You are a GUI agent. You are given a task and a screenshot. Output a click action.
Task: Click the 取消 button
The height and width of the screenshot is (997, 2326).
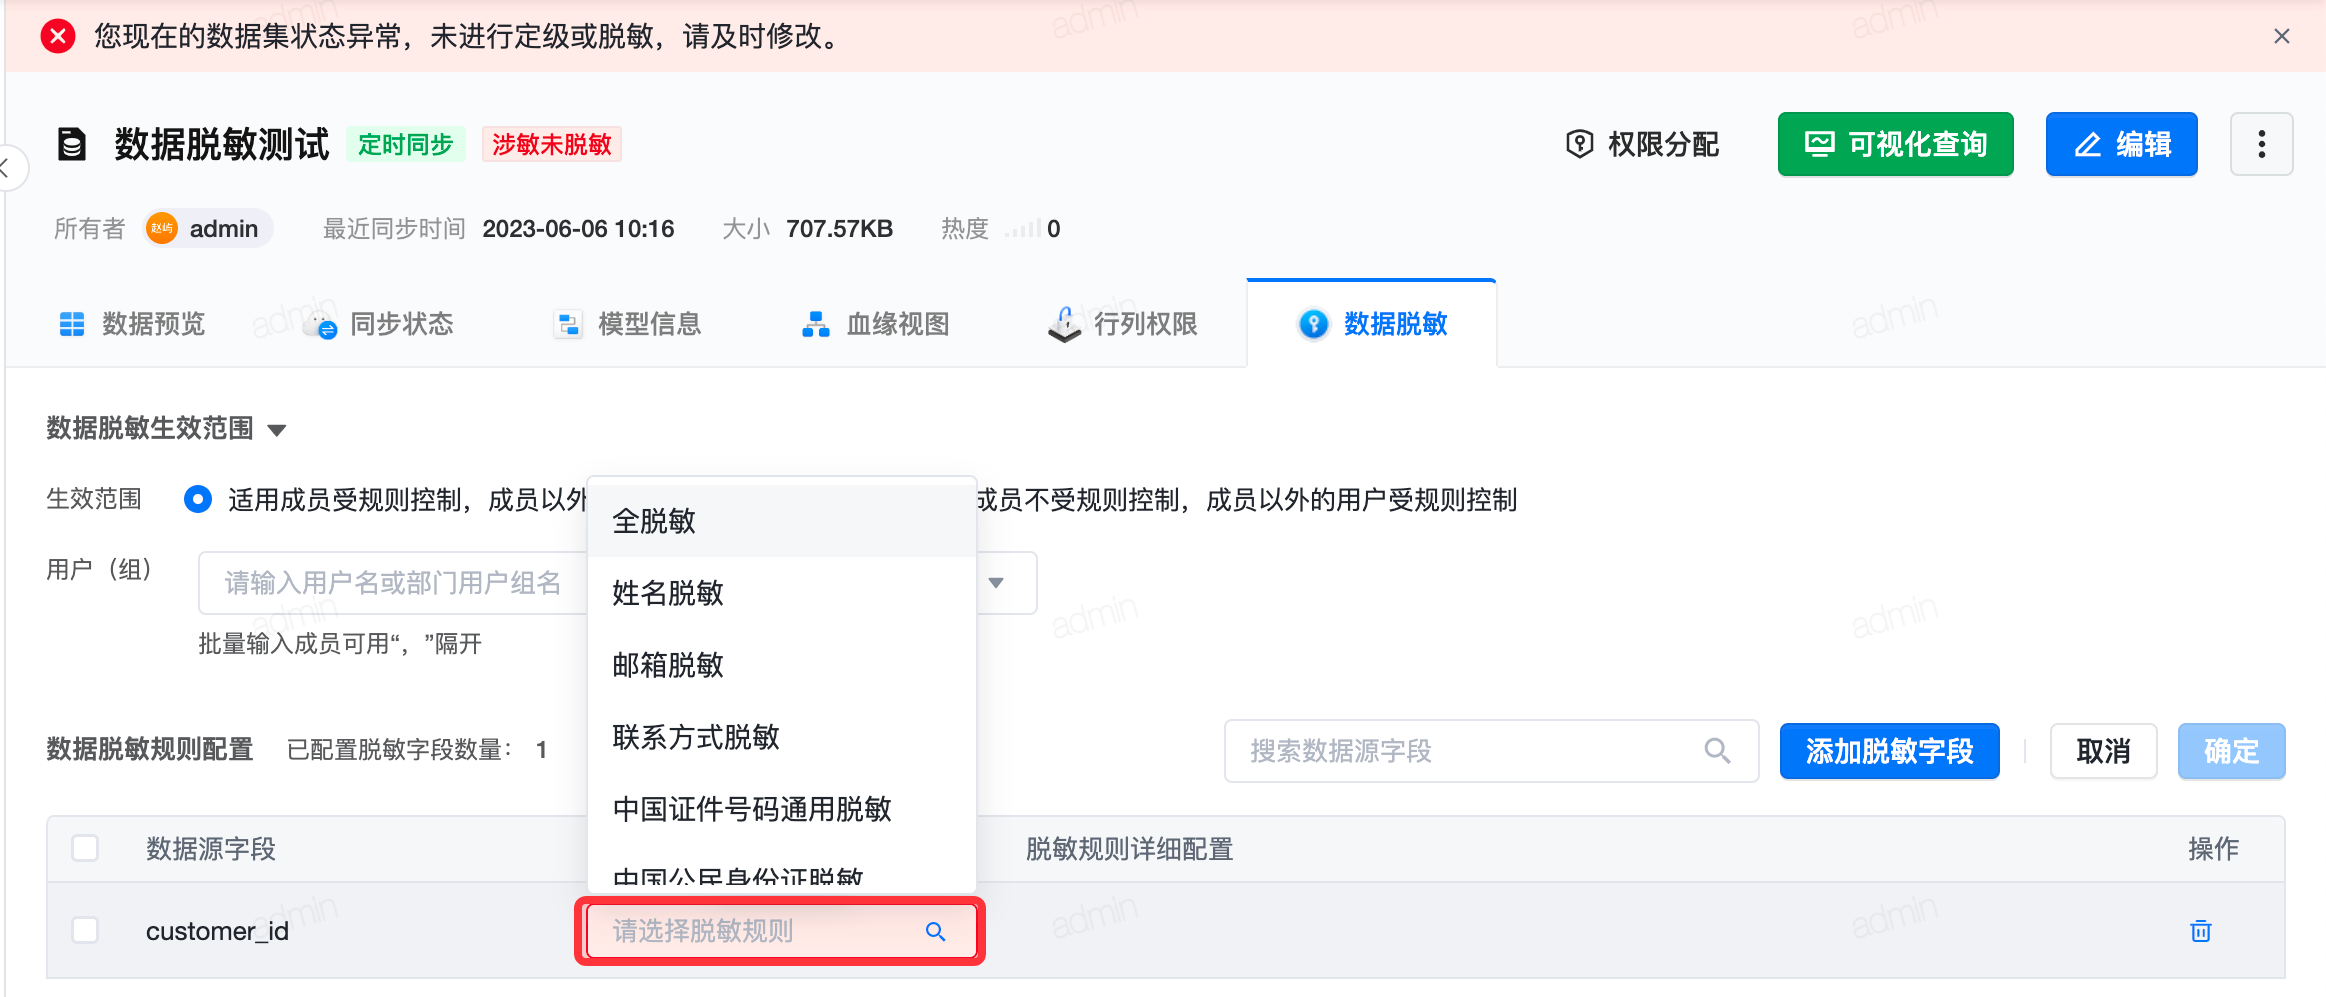coord(2103,750)
